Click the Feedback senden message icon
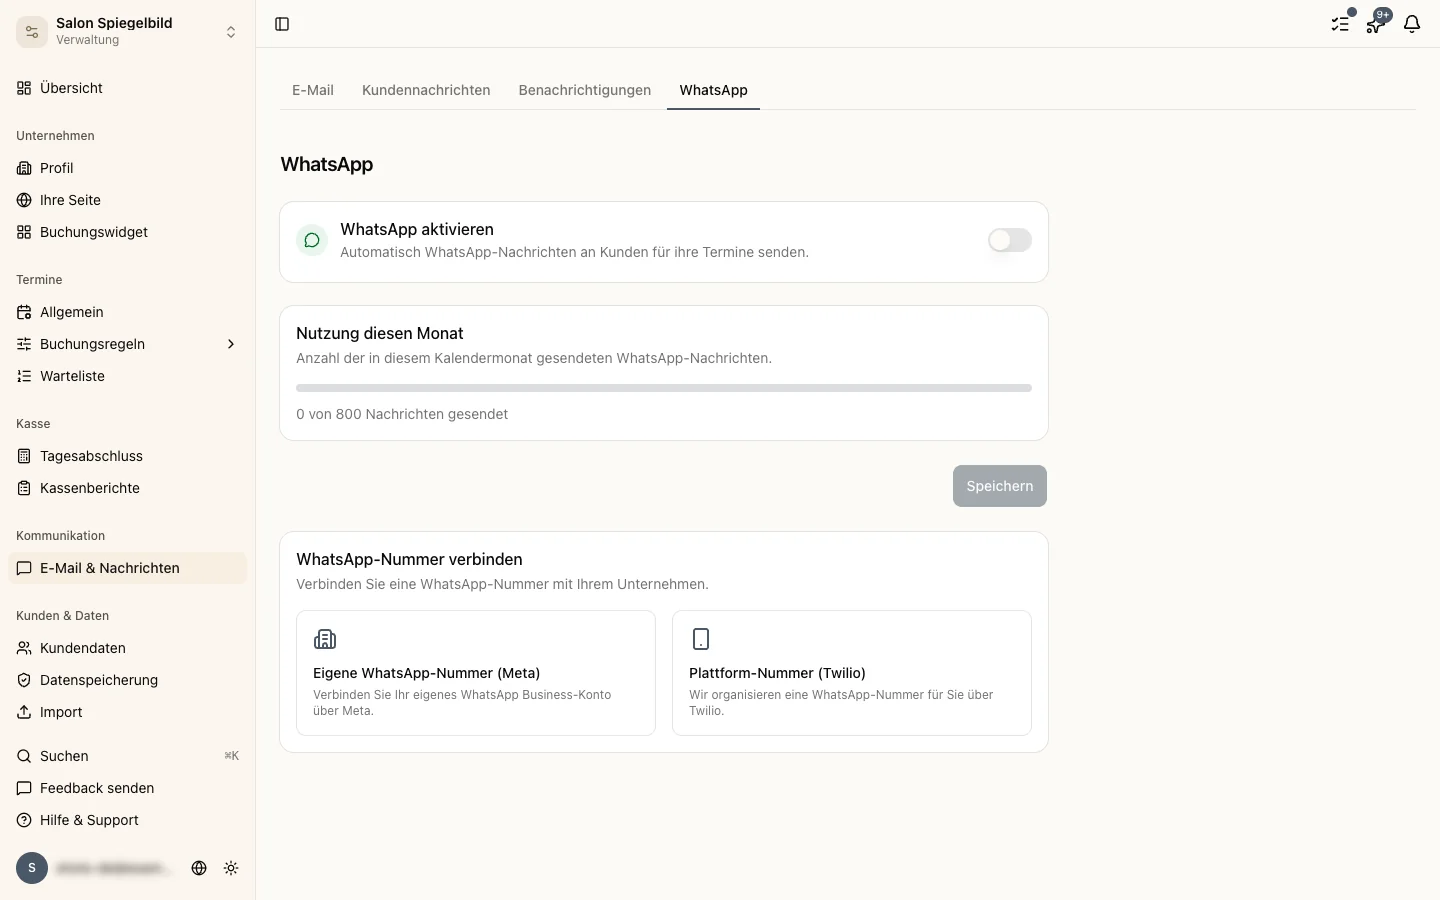 (24, 788)
